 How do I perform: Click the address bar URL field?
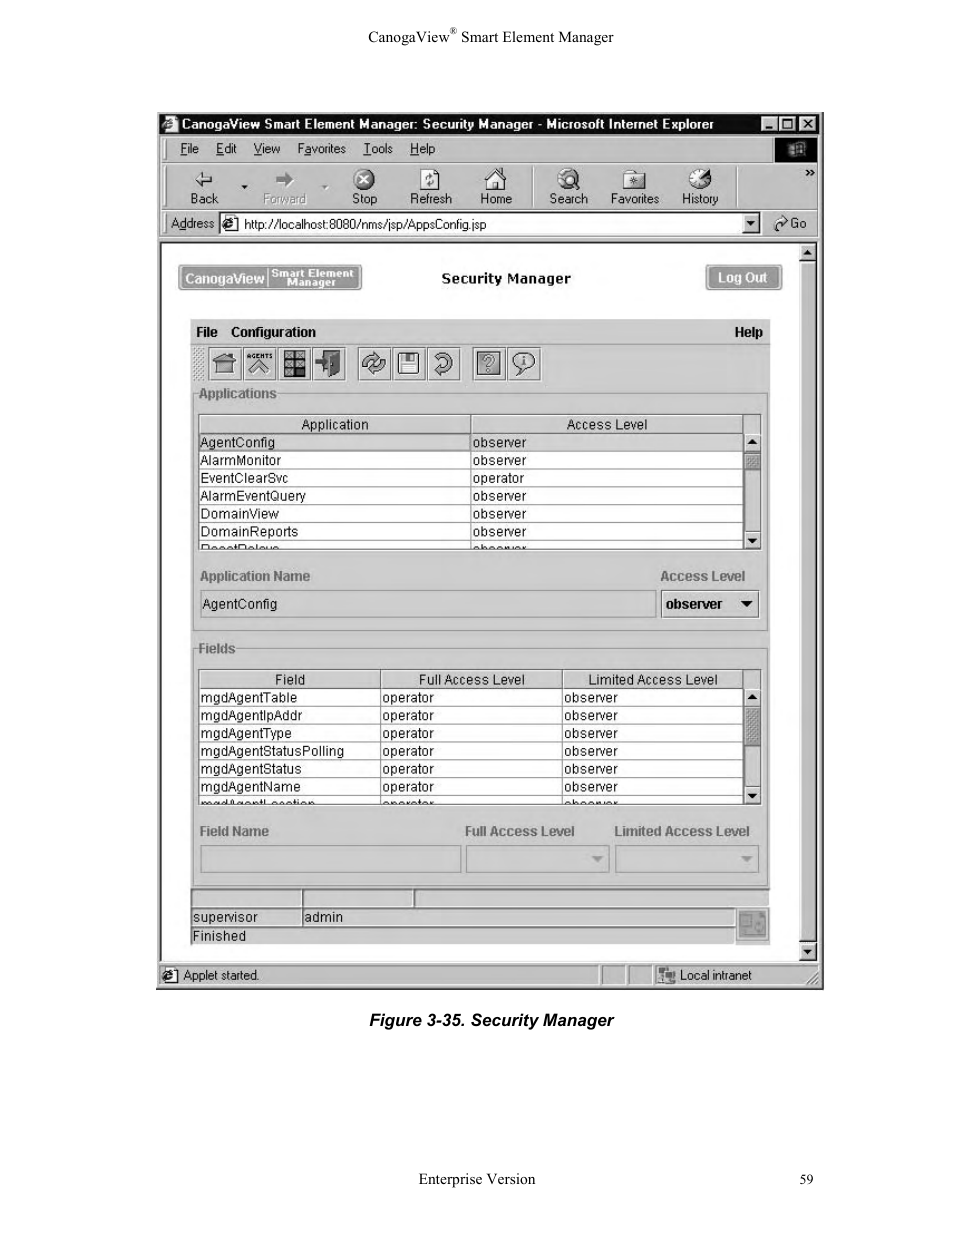[490, 224]
